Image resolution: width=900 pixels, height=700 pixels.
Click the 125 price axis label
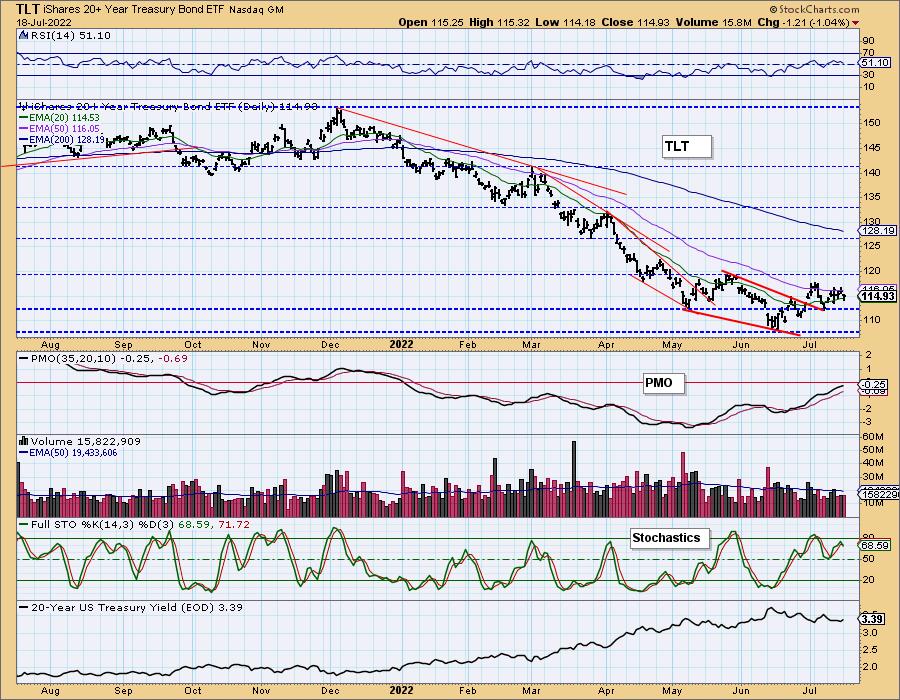[x=871, y=246]
